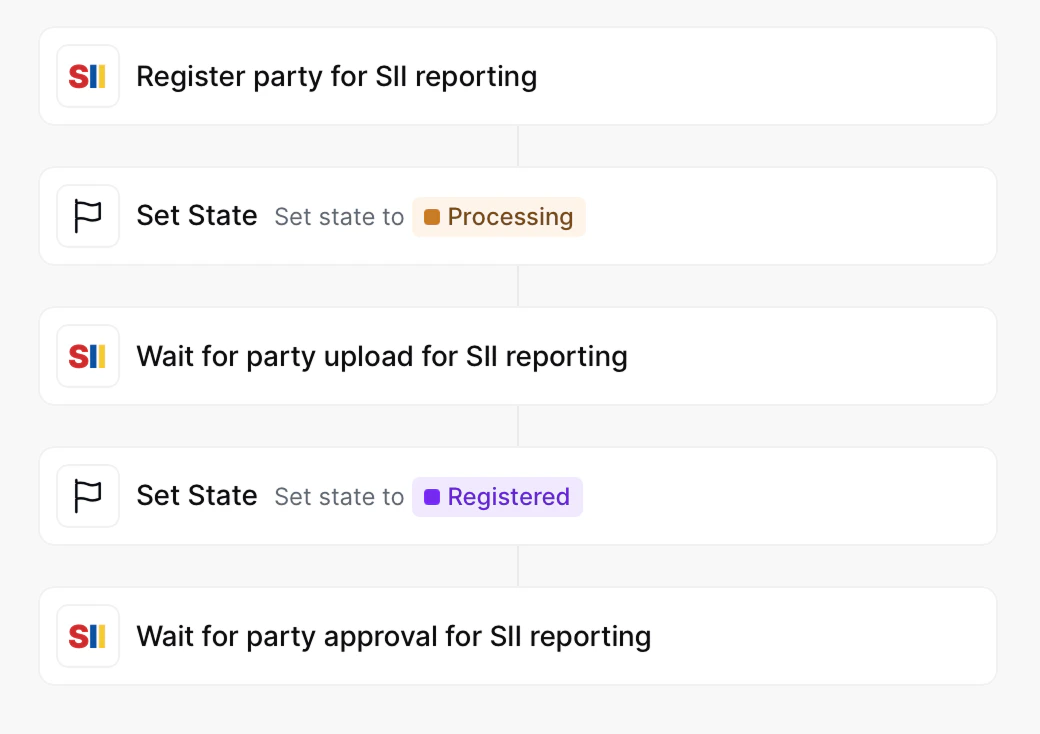This screenshot has width=1040, height=734.
Task: Click the connector line between Register and Set State
Action: pos(518,146)
